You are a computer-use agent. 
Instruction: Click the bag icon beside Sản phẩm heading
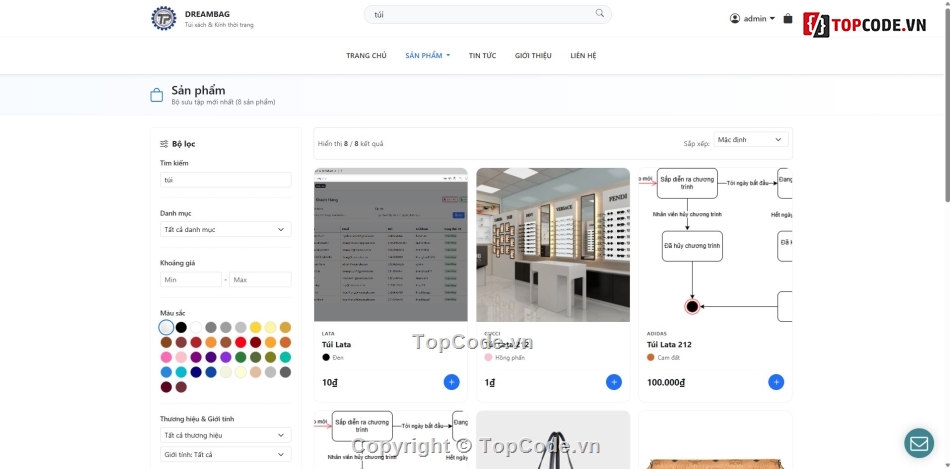pos(157,95)
